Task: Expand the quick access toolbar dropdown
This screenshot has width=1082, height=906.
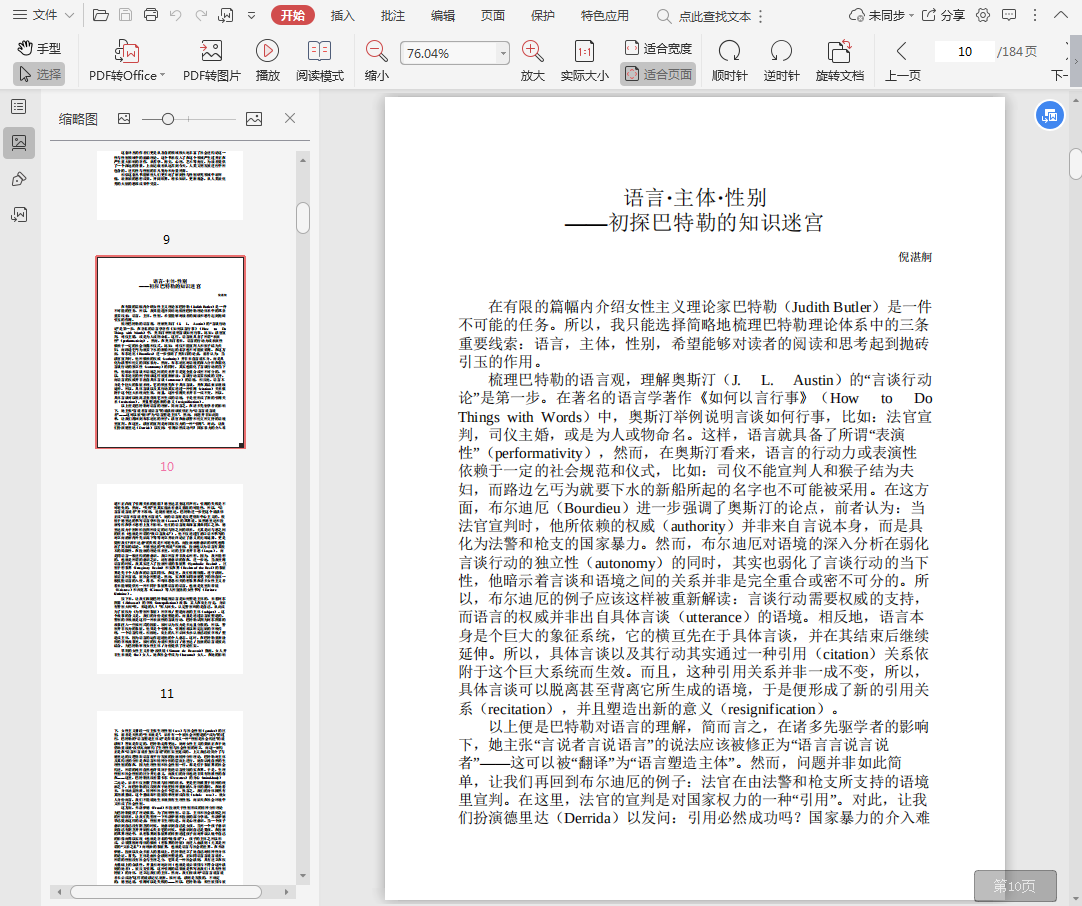Action: 251,15
